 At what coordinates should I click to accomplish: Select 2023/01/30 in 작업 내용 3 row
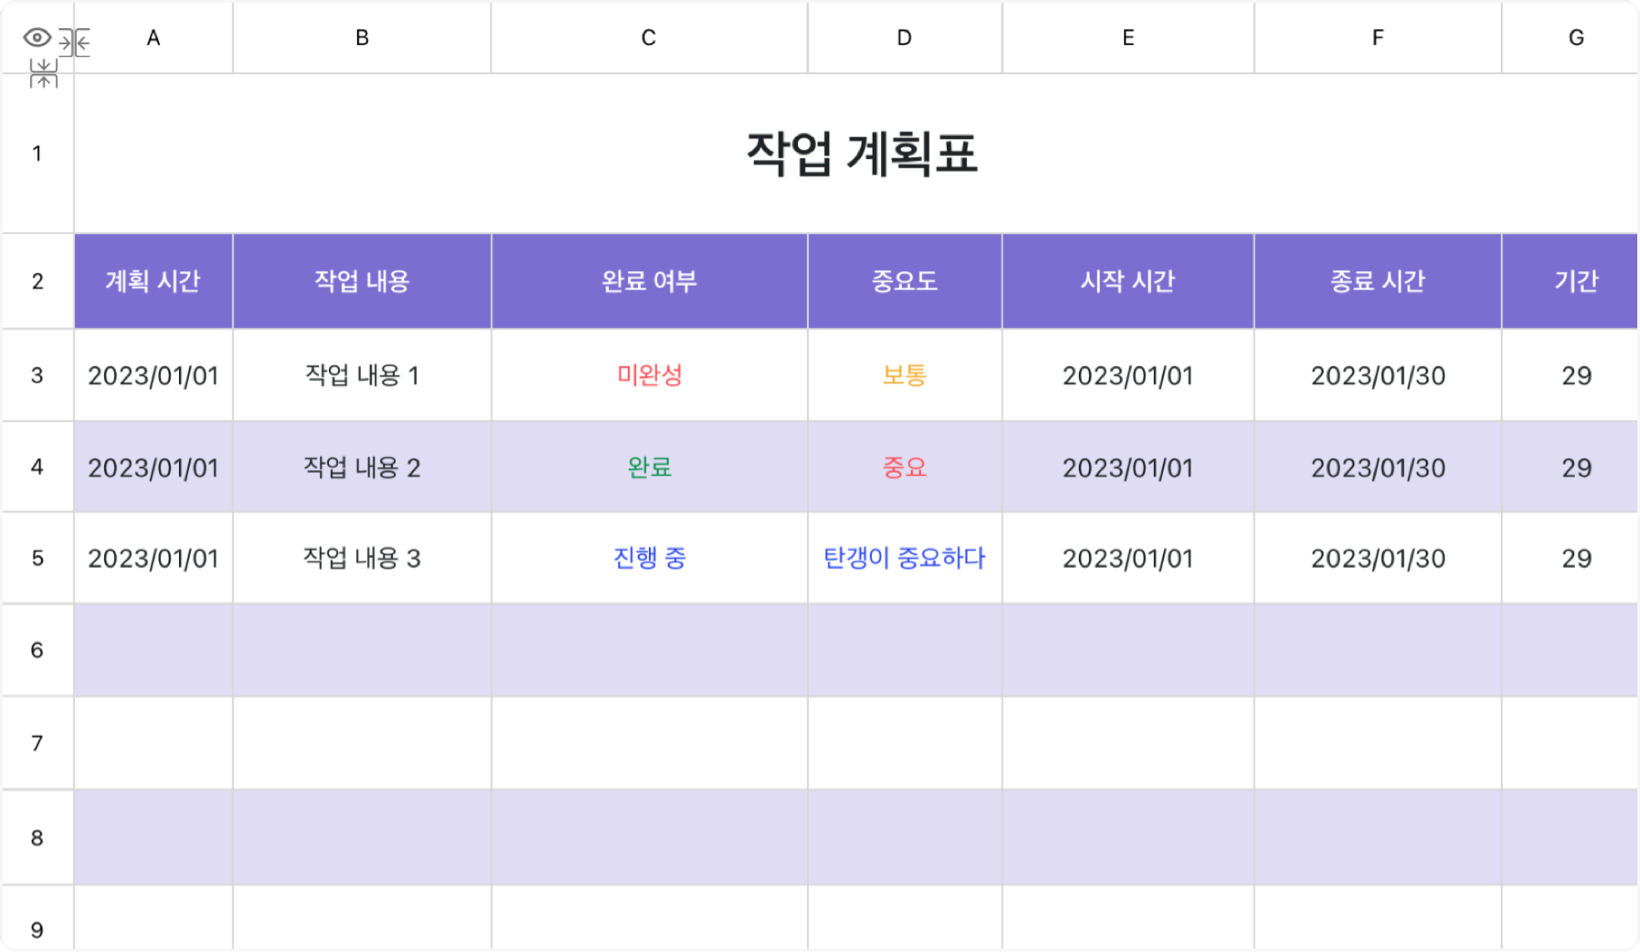[1378, 558]
